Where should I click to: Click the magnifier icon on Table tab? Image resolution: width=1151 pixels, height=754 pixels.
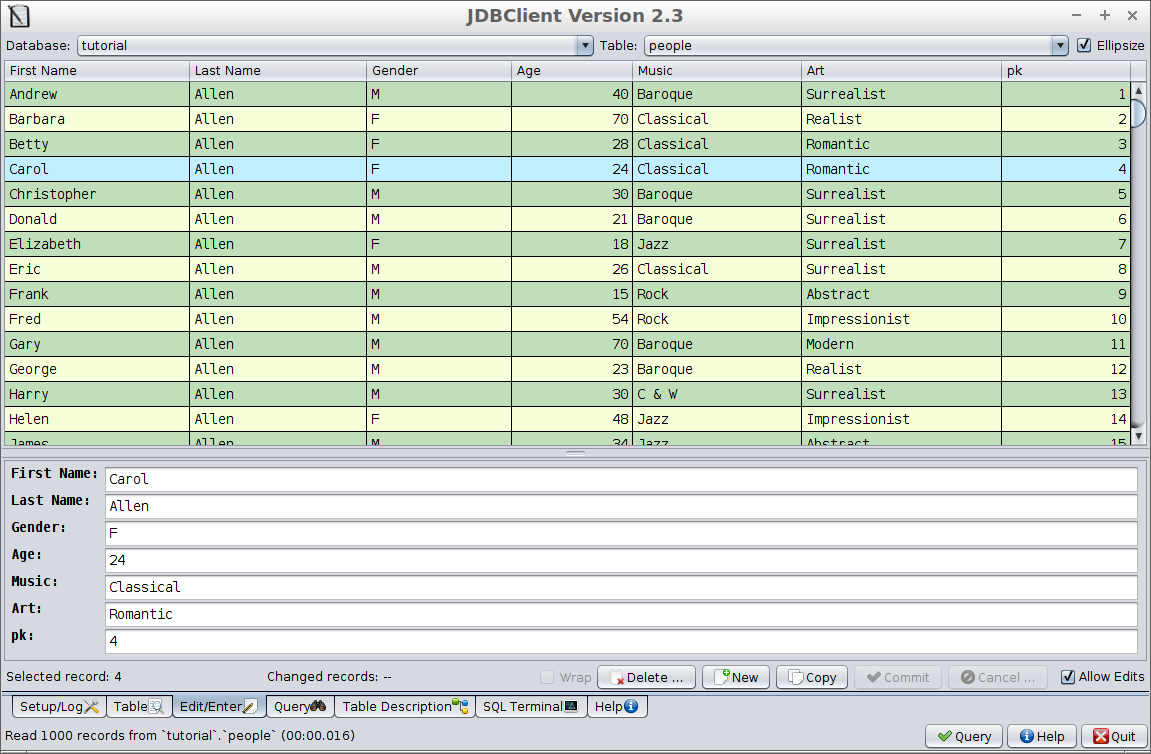pos(156,707)
